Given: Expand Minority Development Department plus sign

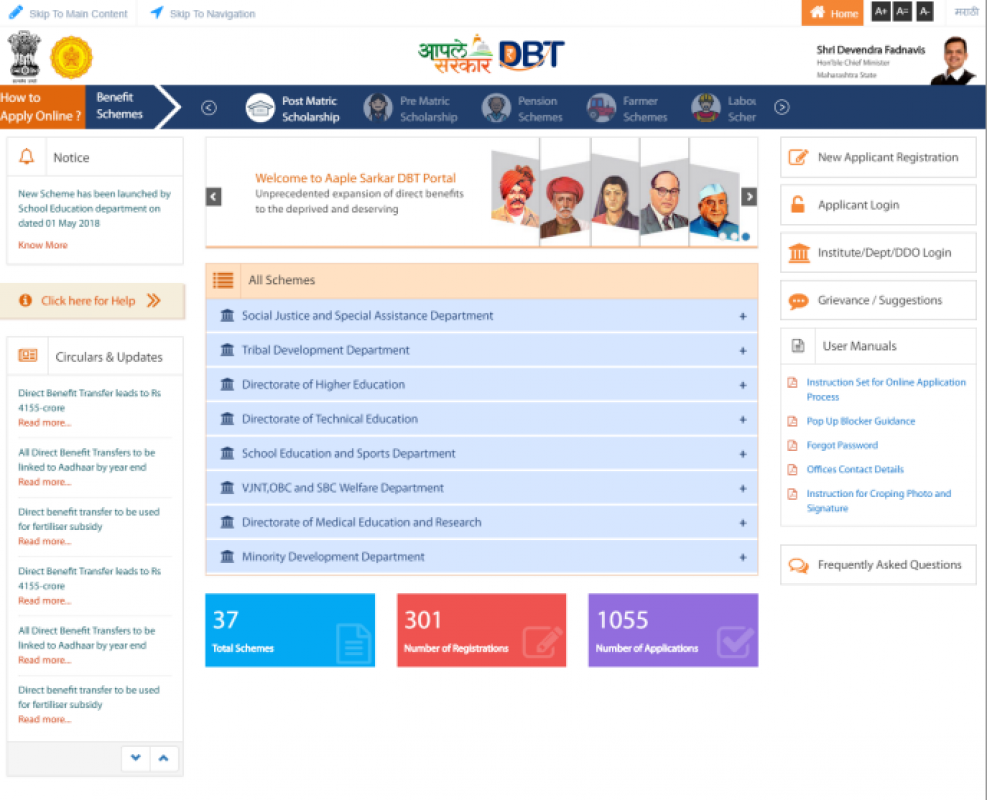Looking at the screenshot, I should (742, 558).
